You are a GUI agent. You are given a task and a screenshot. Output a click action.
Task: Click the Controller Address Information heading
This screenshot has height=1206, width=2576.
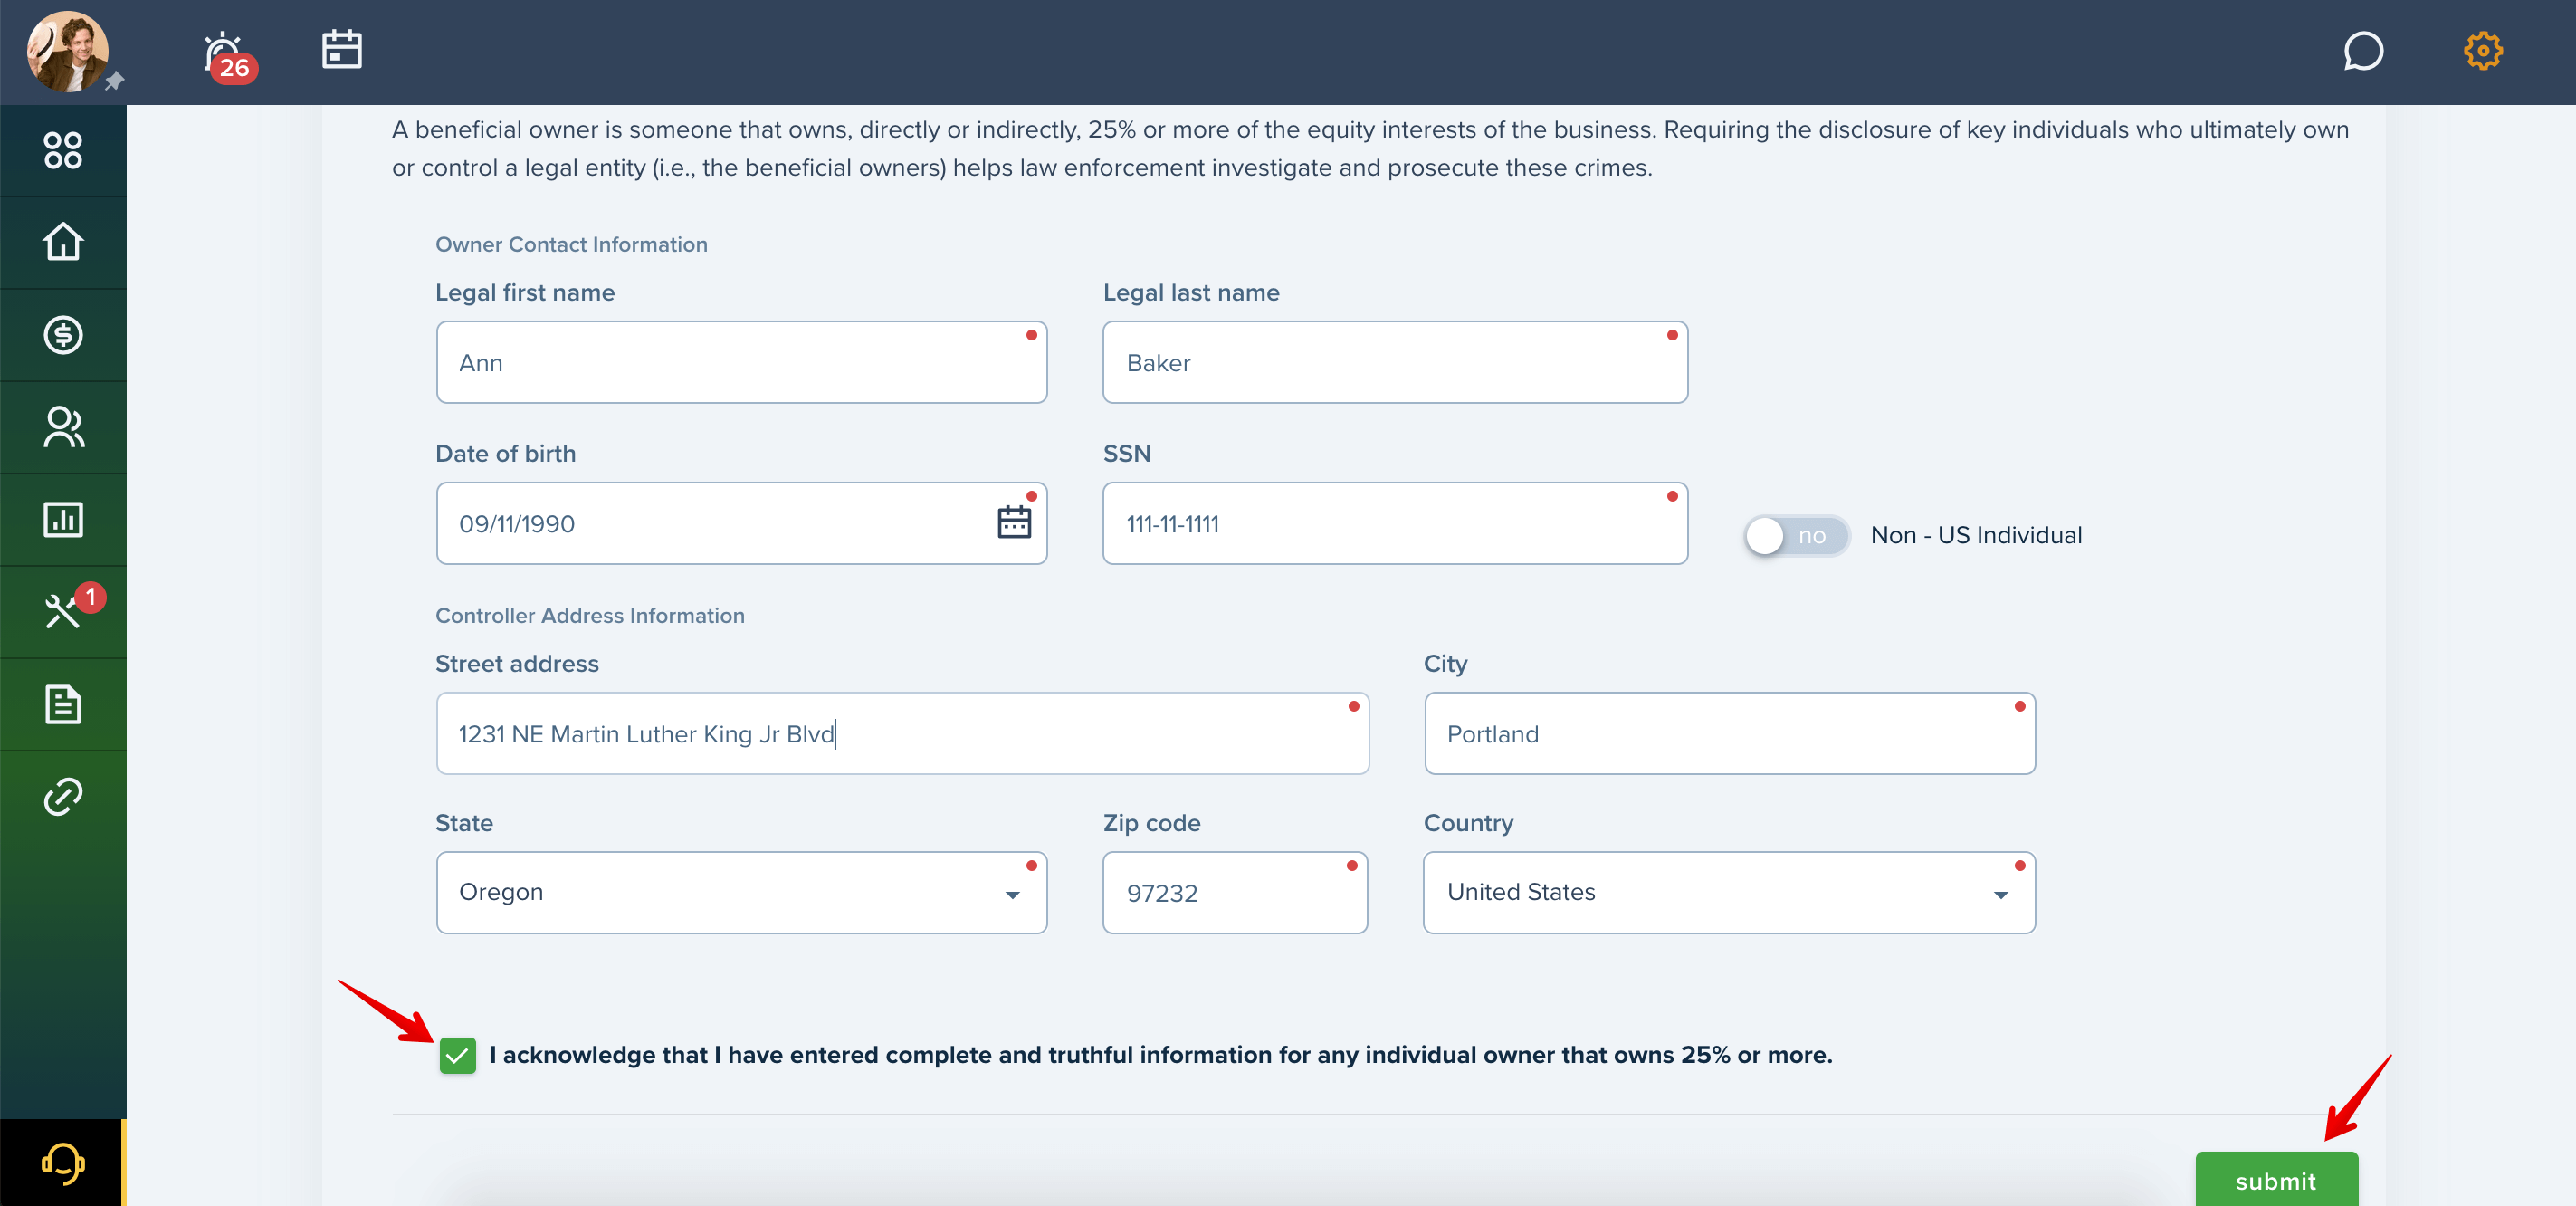(x=590, y=615)
